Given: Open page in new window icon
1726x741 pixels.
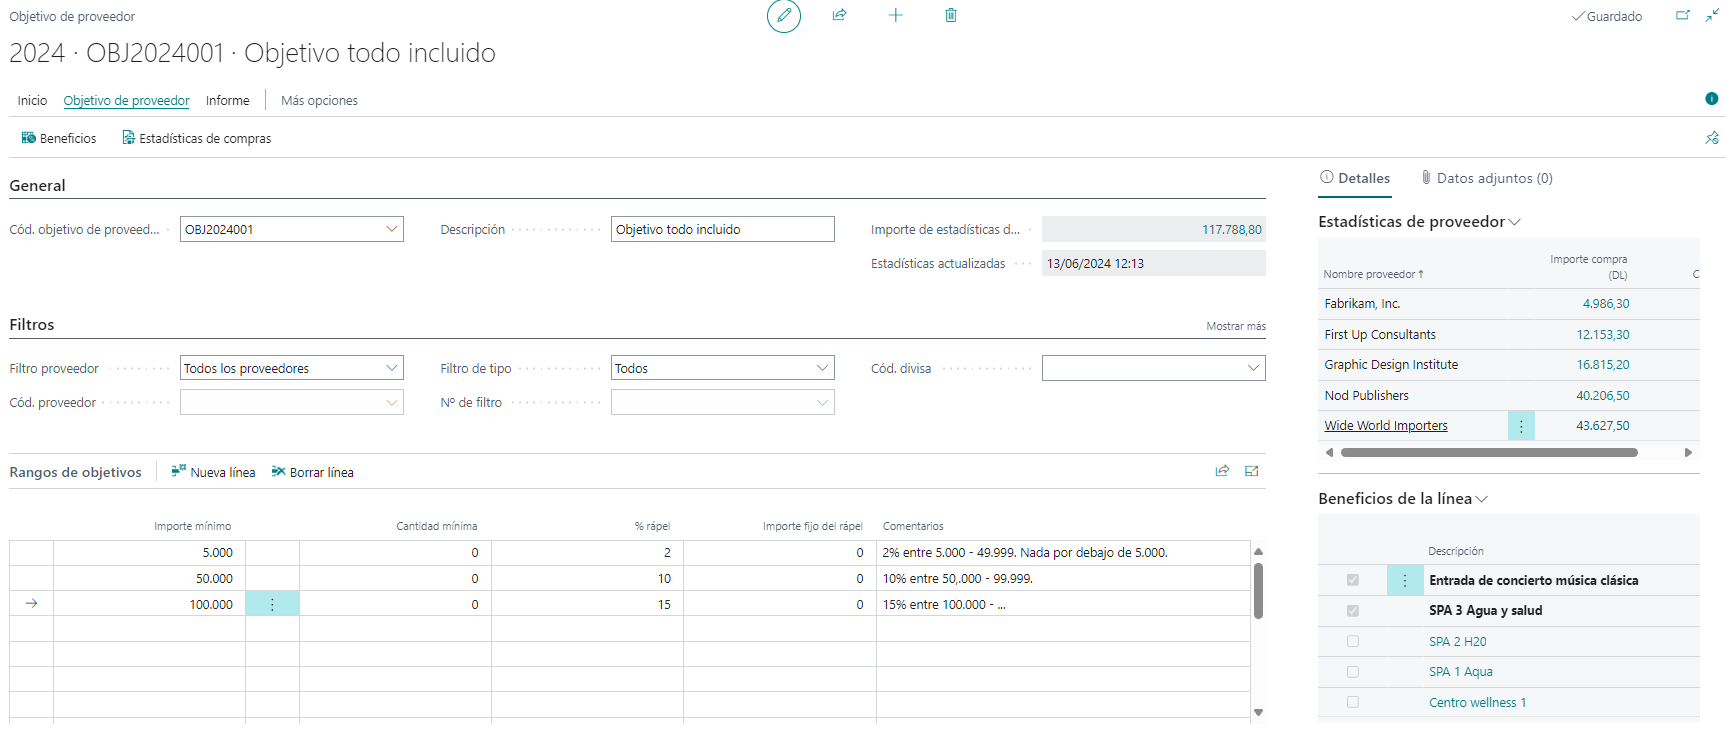Looking at the screenshot, I should click(1683, 15).
